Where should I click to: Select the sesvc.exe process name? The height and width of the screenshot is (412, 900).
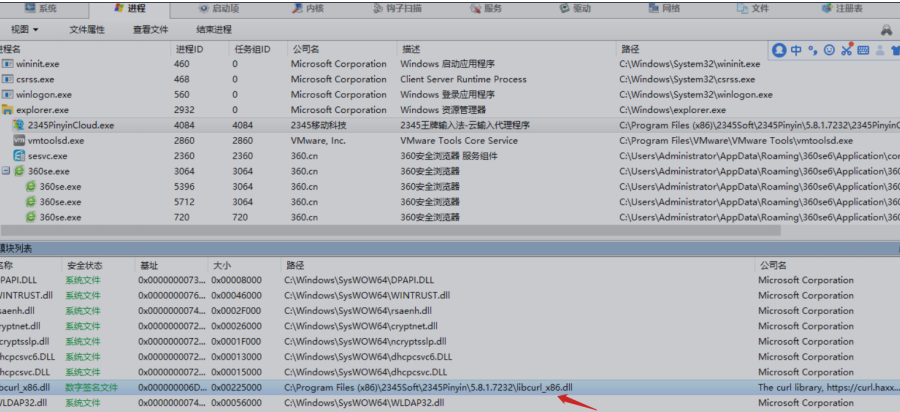48,156
